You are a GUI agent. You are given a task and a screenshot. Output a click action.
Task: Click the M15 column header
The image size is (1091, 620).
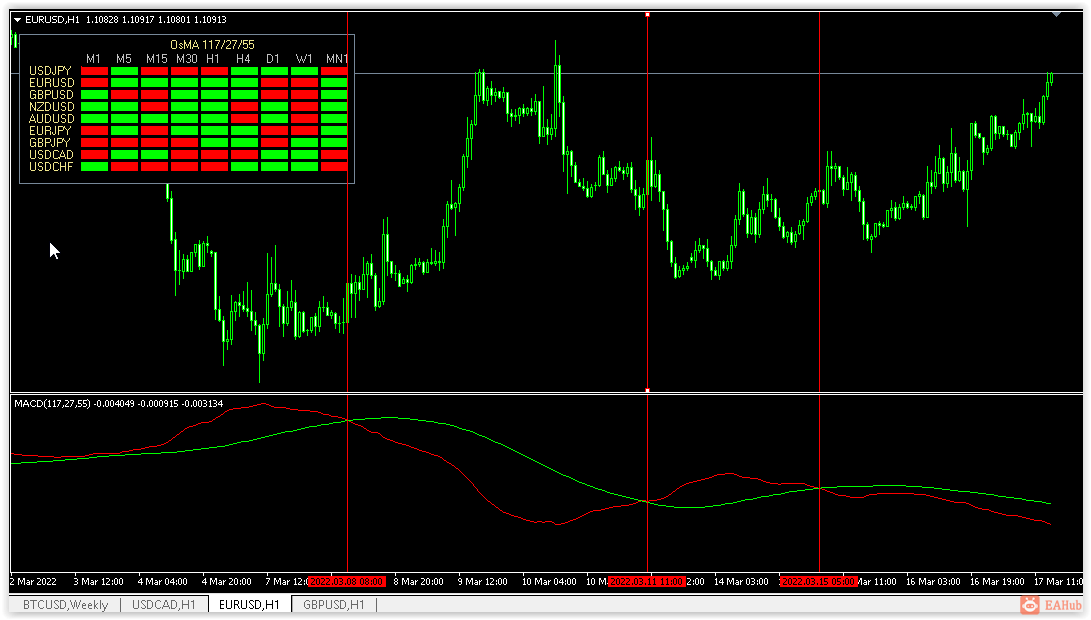pyautogui.click(x=157, y=58)
